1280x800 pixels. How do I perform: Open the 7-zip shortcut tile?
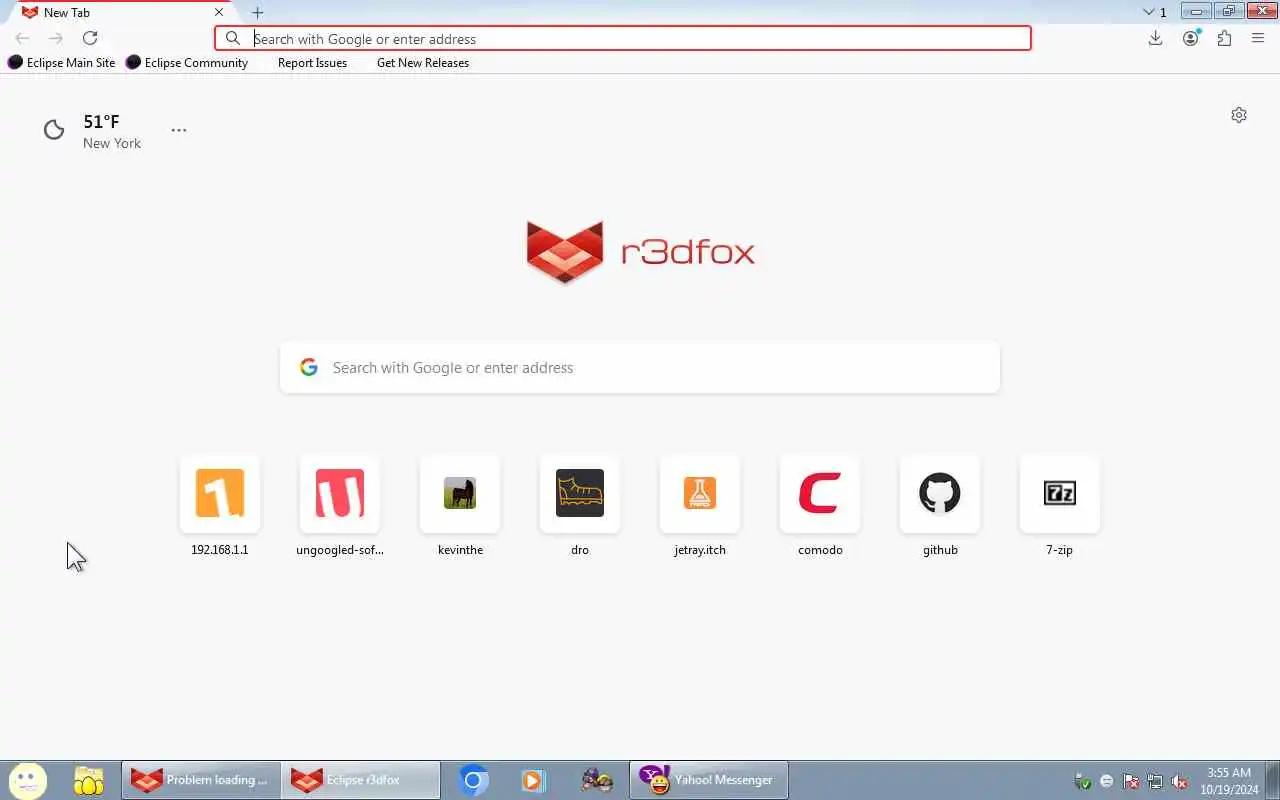(1060, 506)
